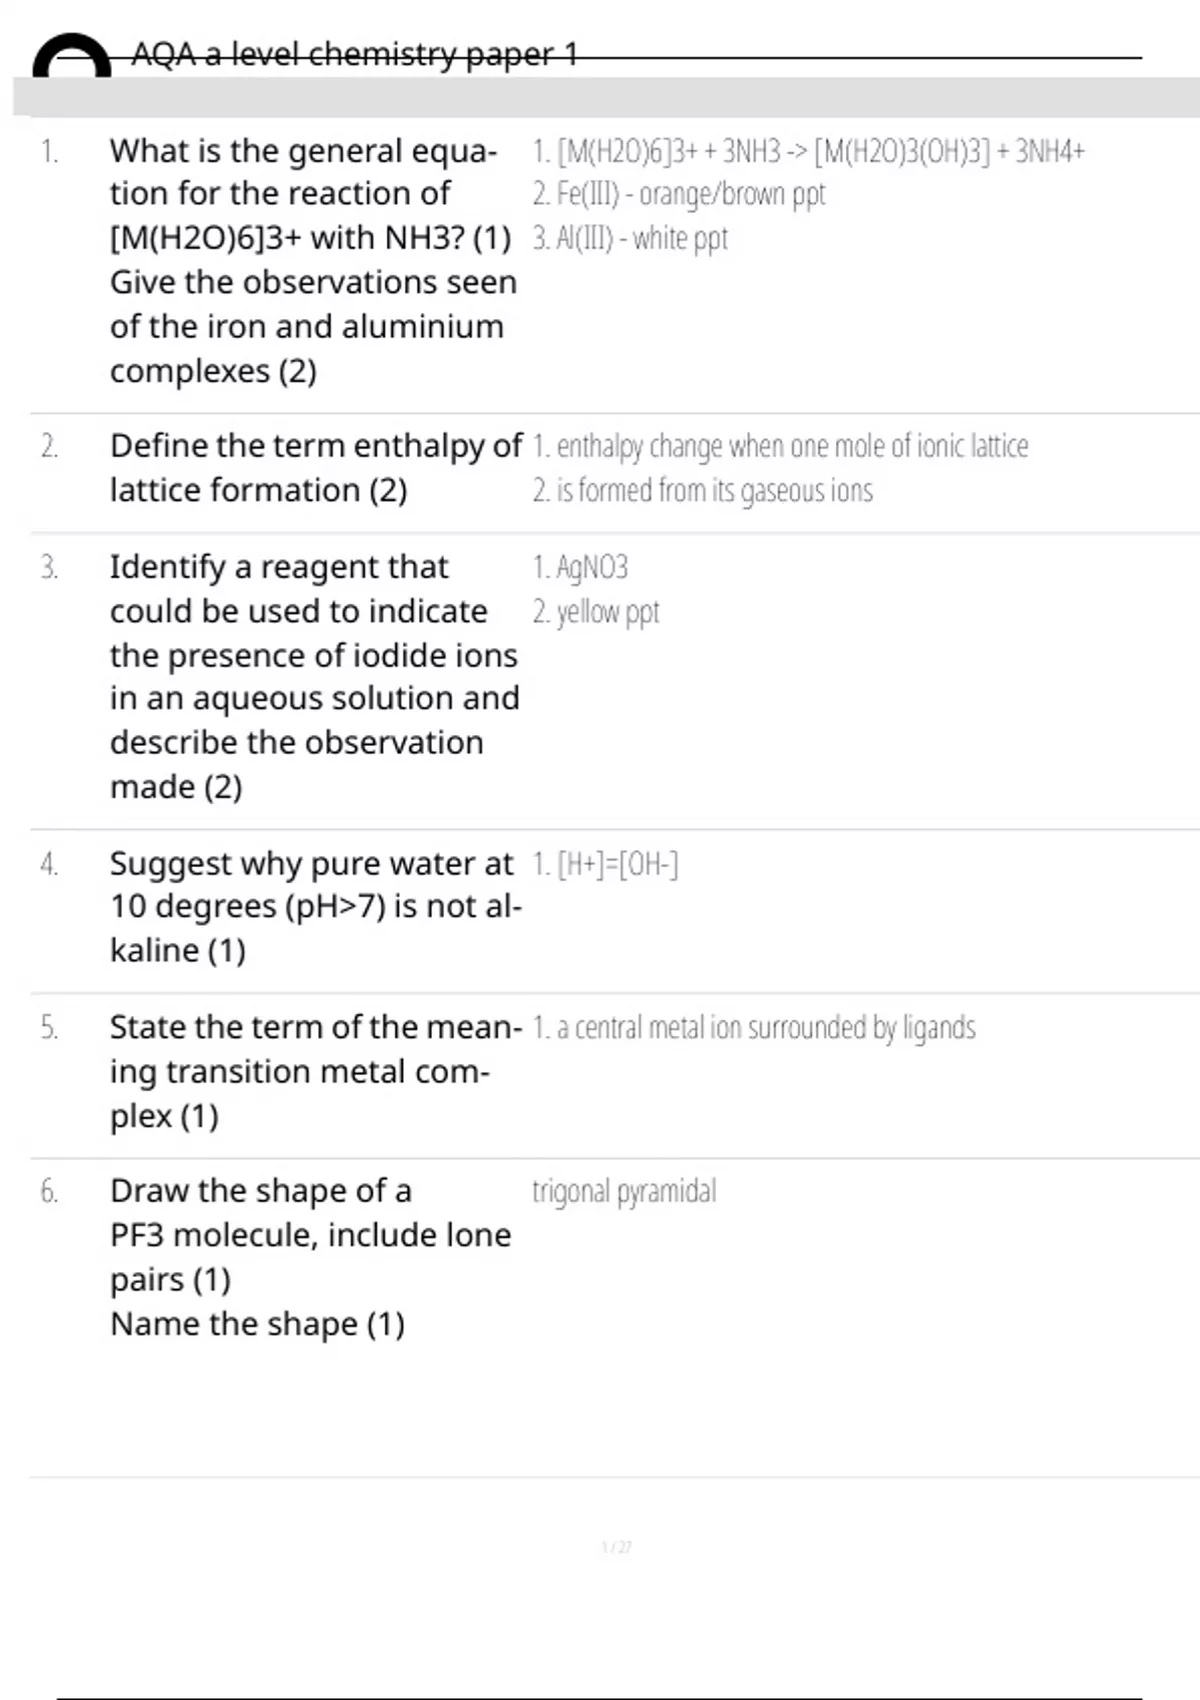The image size is (1200, 1700).
Task: Click the [M(H2O)6]3+ + 3NH3 equation answer
Action: (808, 152)
